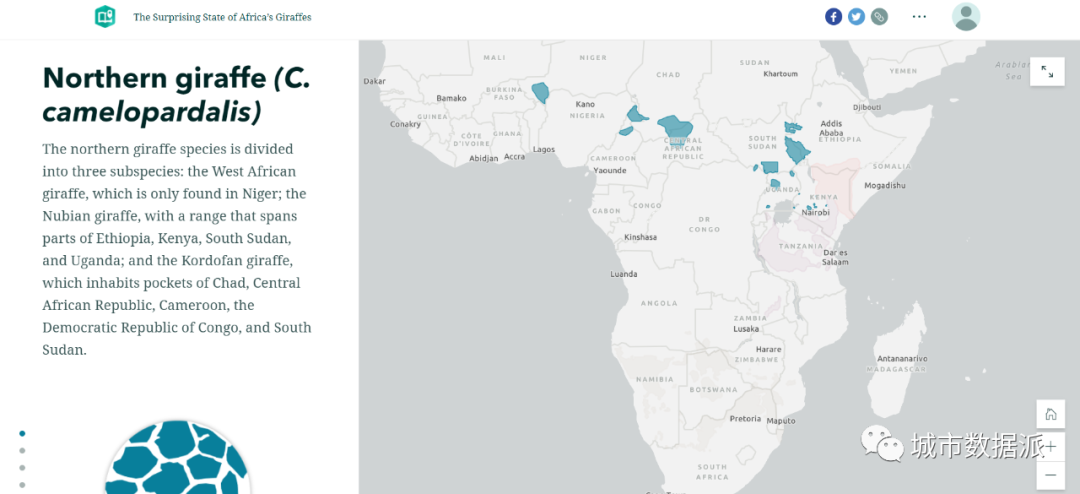Click the Accra city label
Viewport: 1080px width, 494px height.
pyautogui.click(x=514, y=156)
